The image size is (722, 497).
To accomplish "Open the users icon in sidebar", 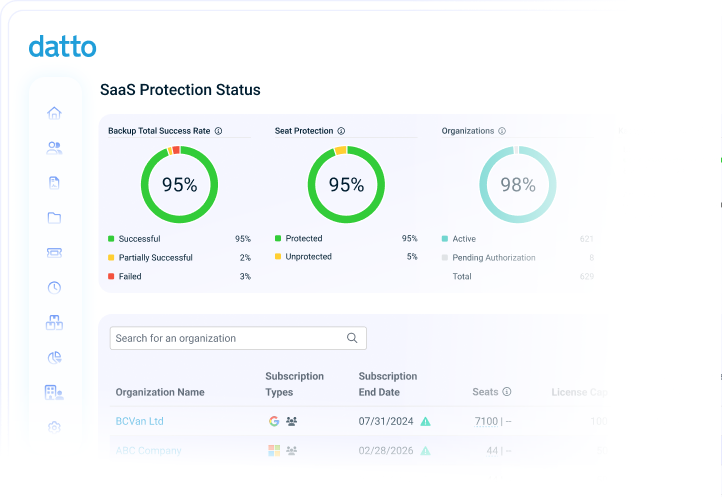I will point(54,148).
